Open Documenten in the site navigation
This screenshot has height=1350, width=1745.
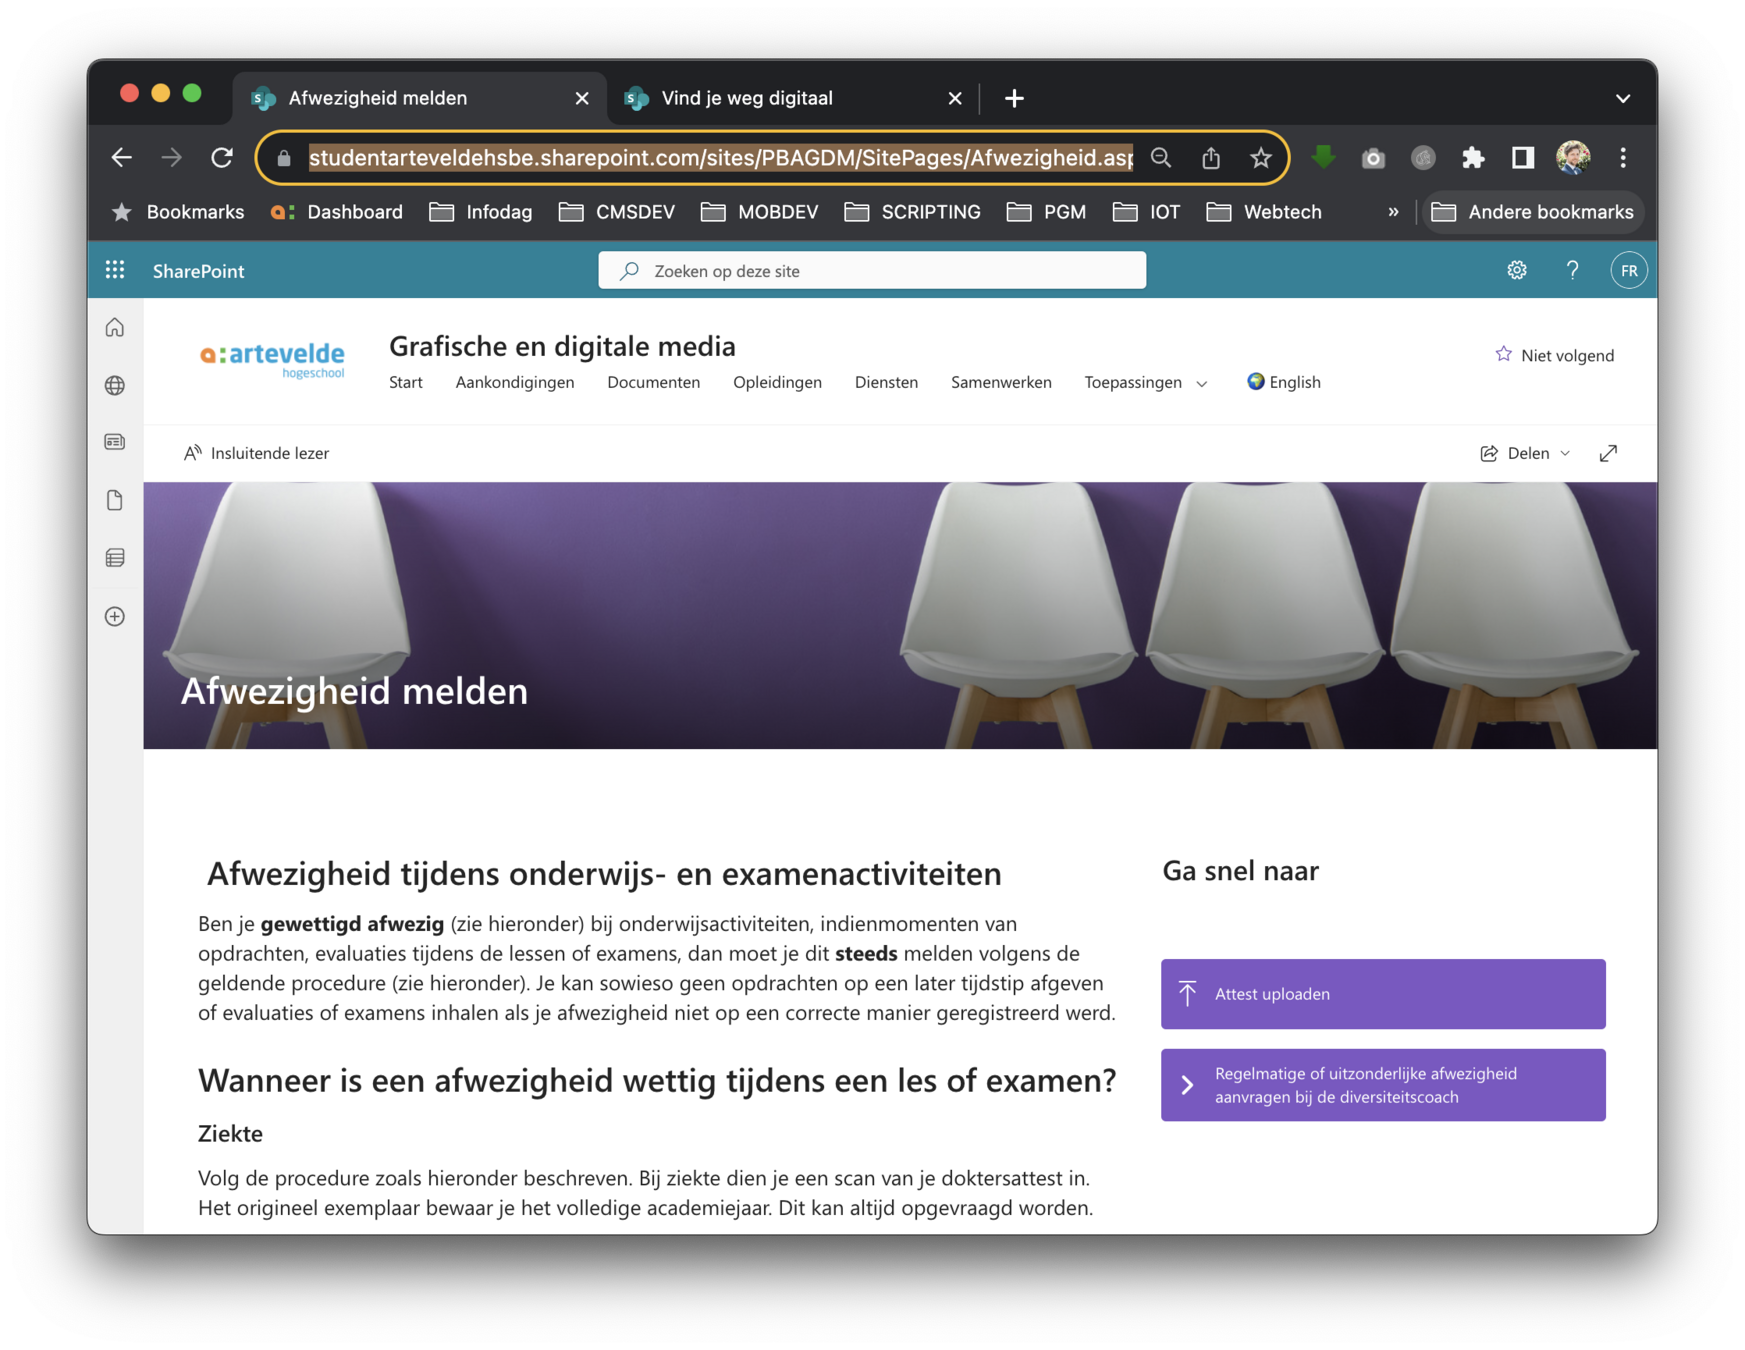(x=653, y=382)
